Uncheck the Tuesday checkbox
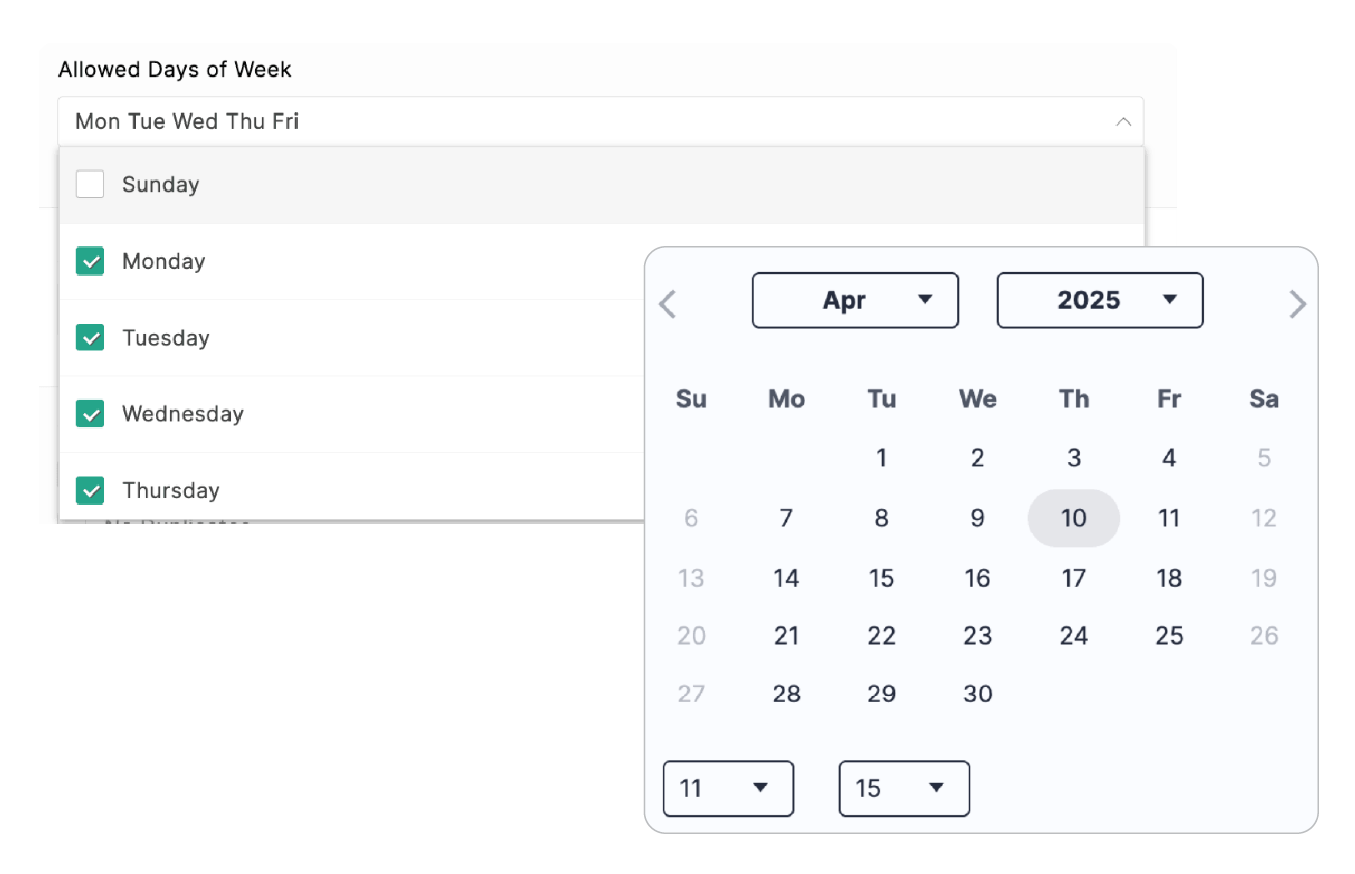This screenshot has height=874, width=1355. (x=90, y=338)
